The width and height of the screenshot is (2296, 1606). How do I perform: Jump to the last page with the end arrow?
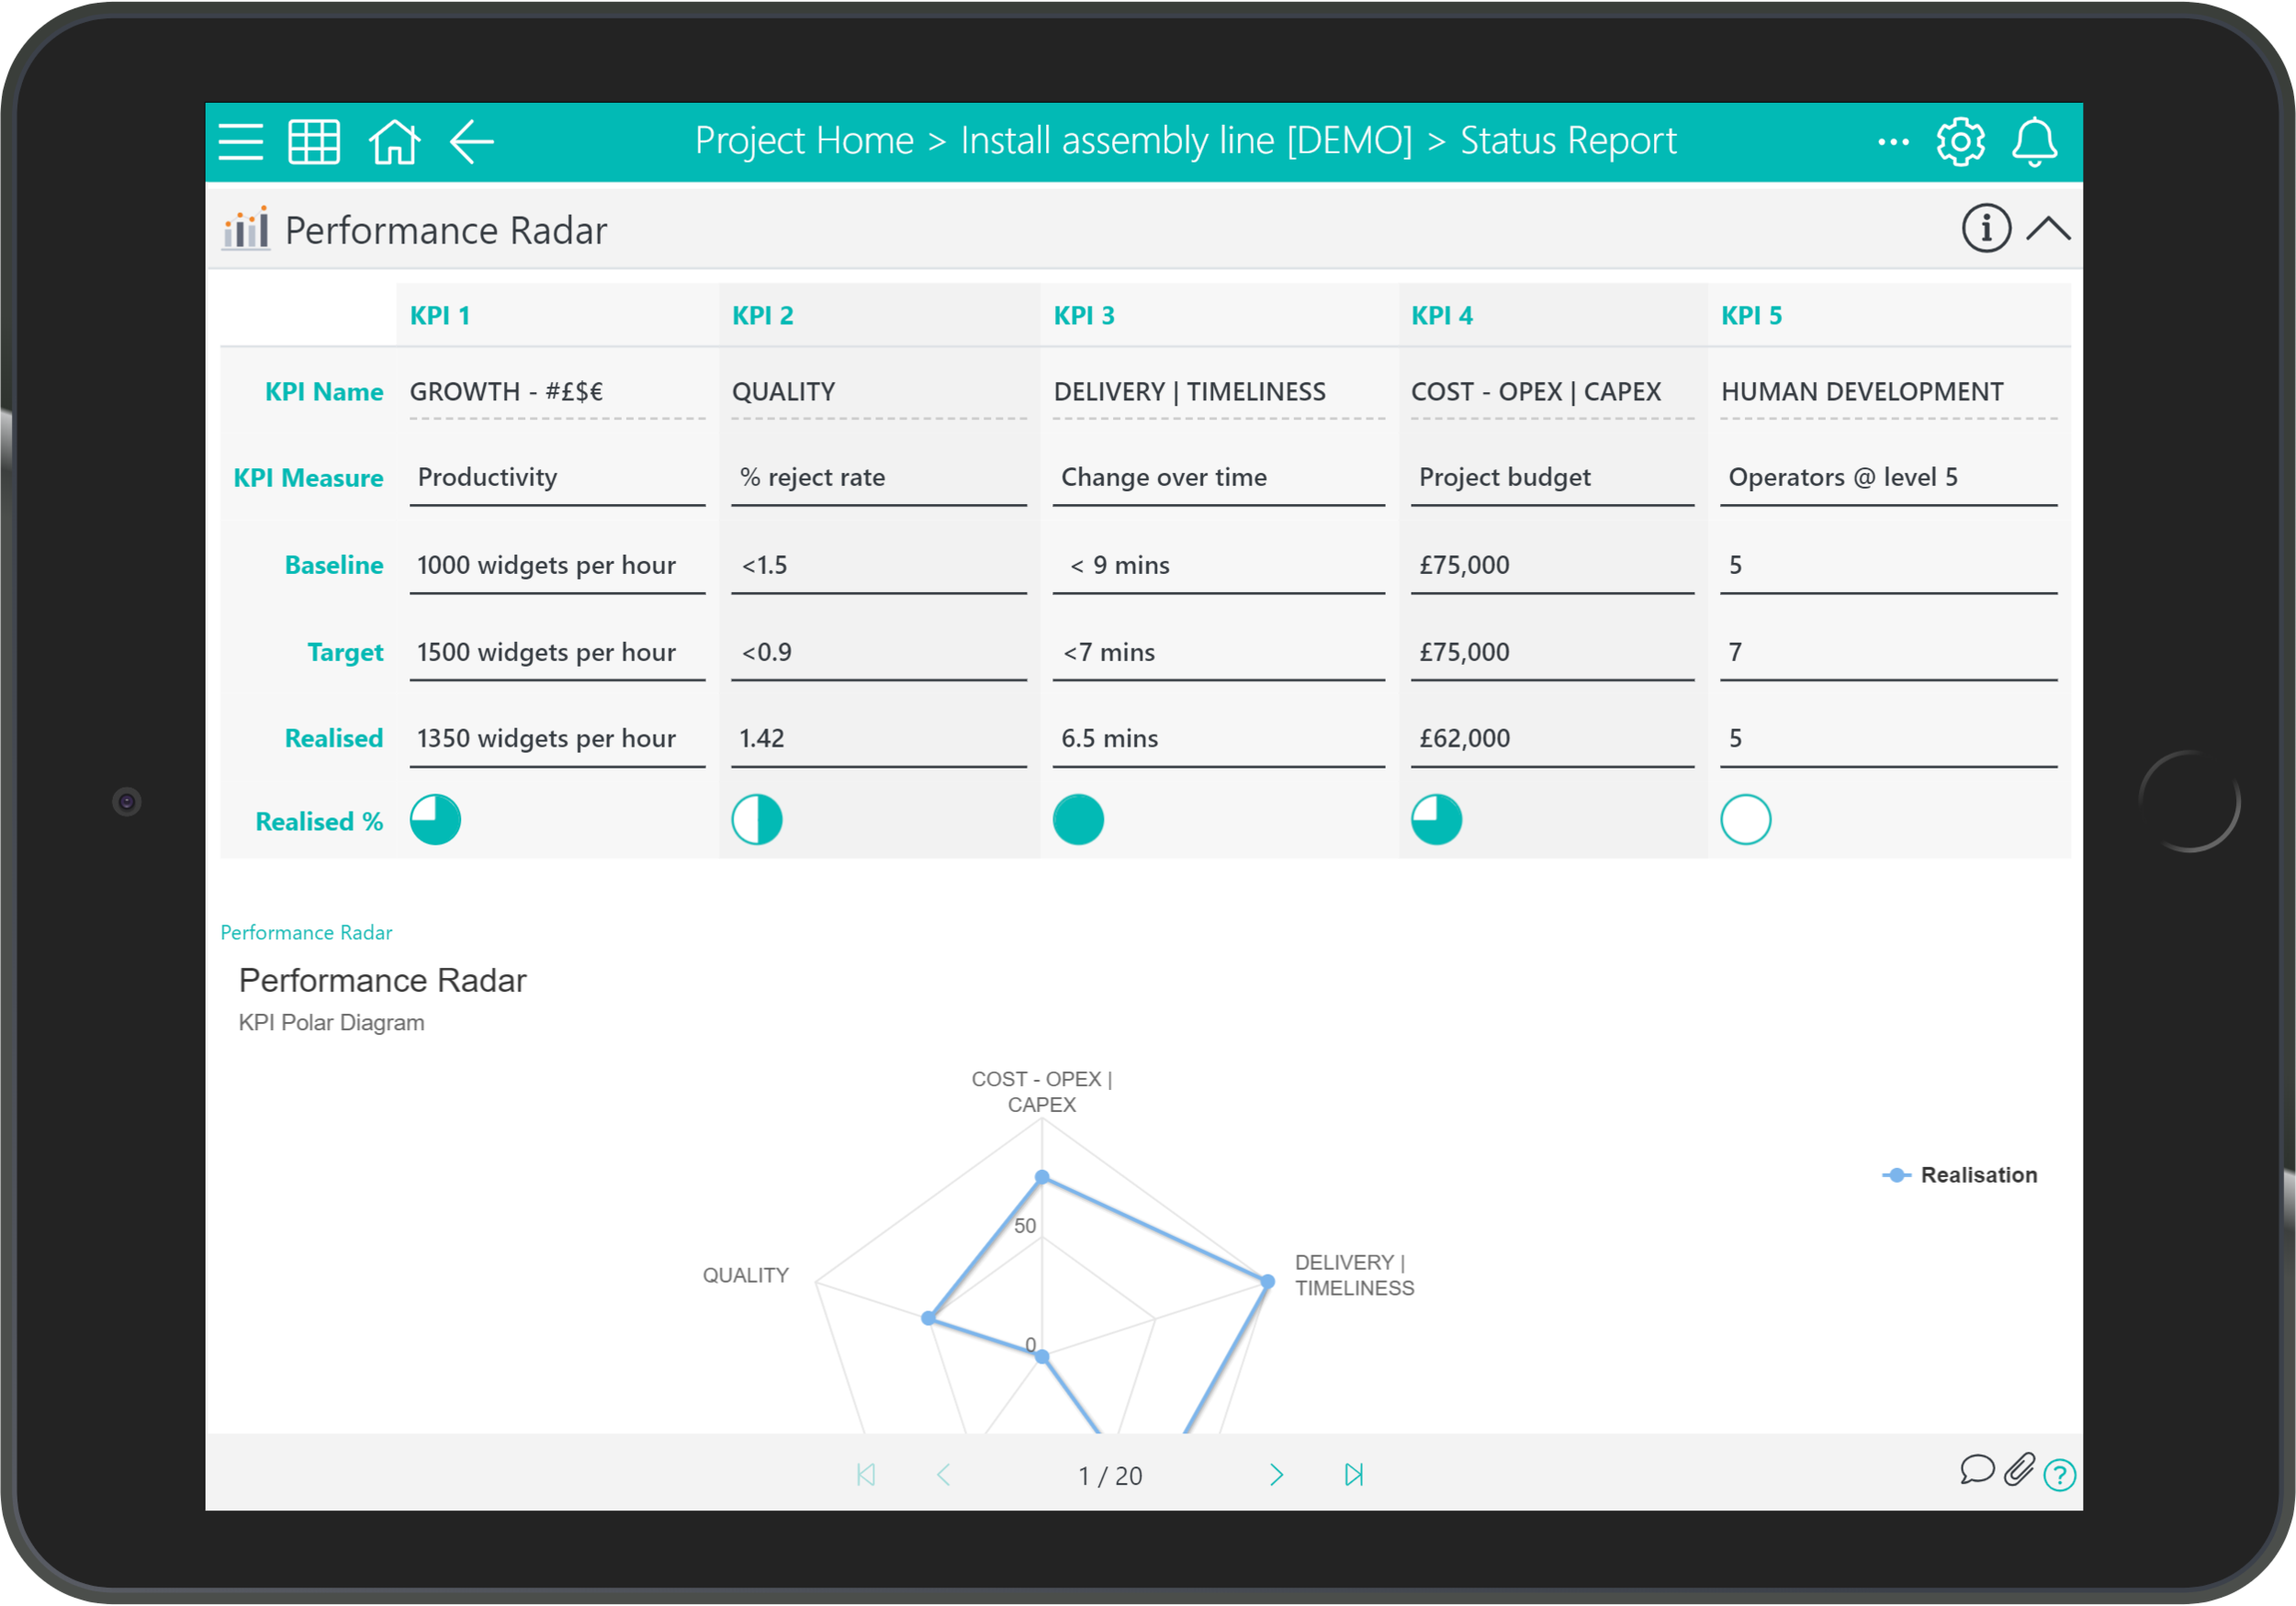(x=1354, y=1474)
